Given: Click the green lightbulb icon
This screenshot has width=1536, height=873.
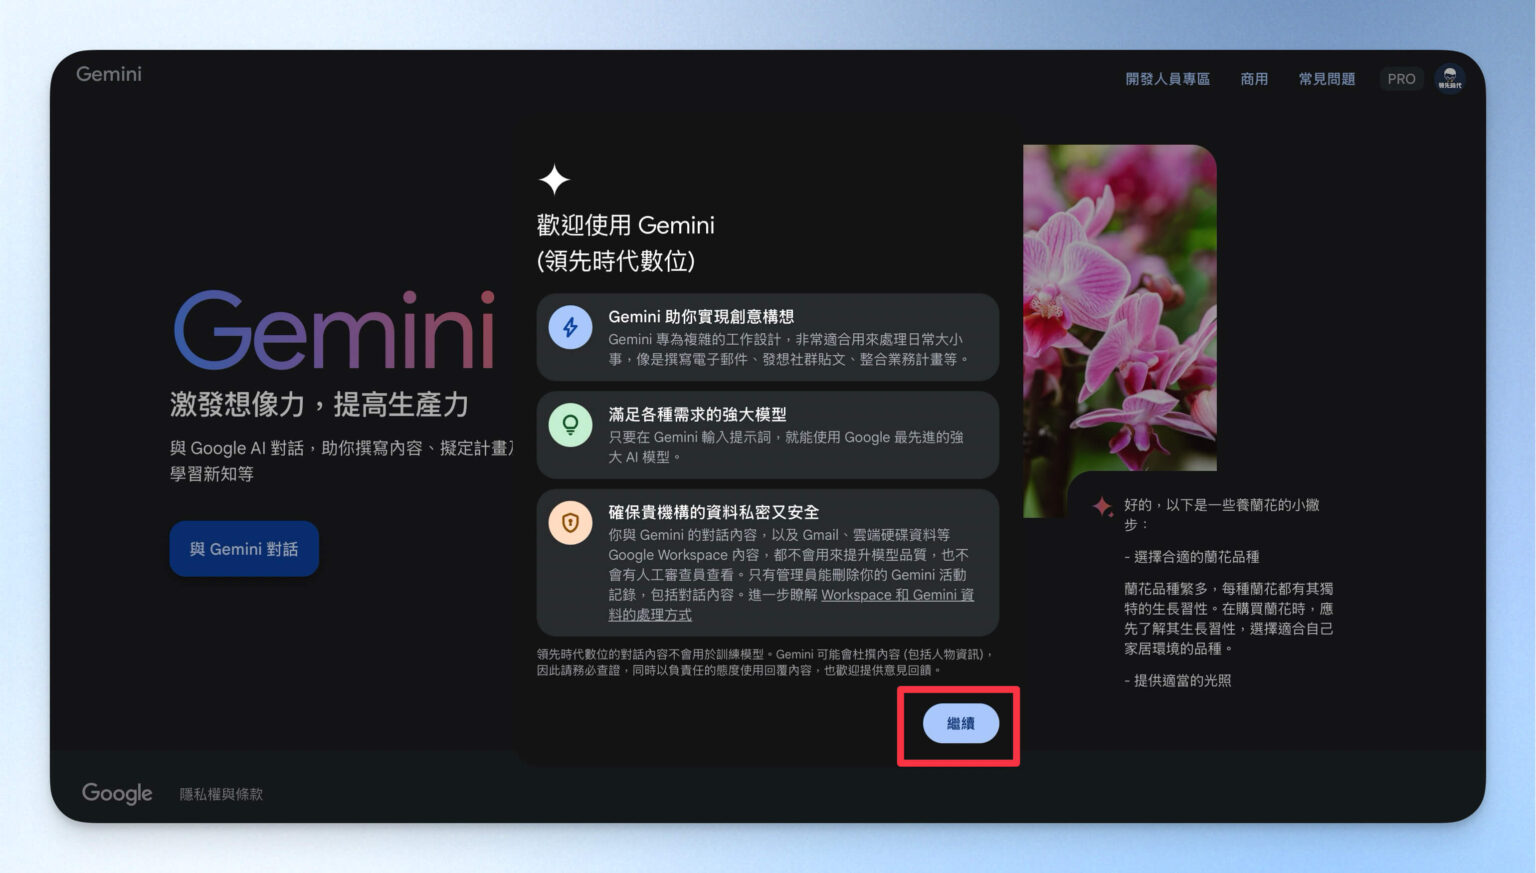Looking at the screenshot, I should click(570, 424).
